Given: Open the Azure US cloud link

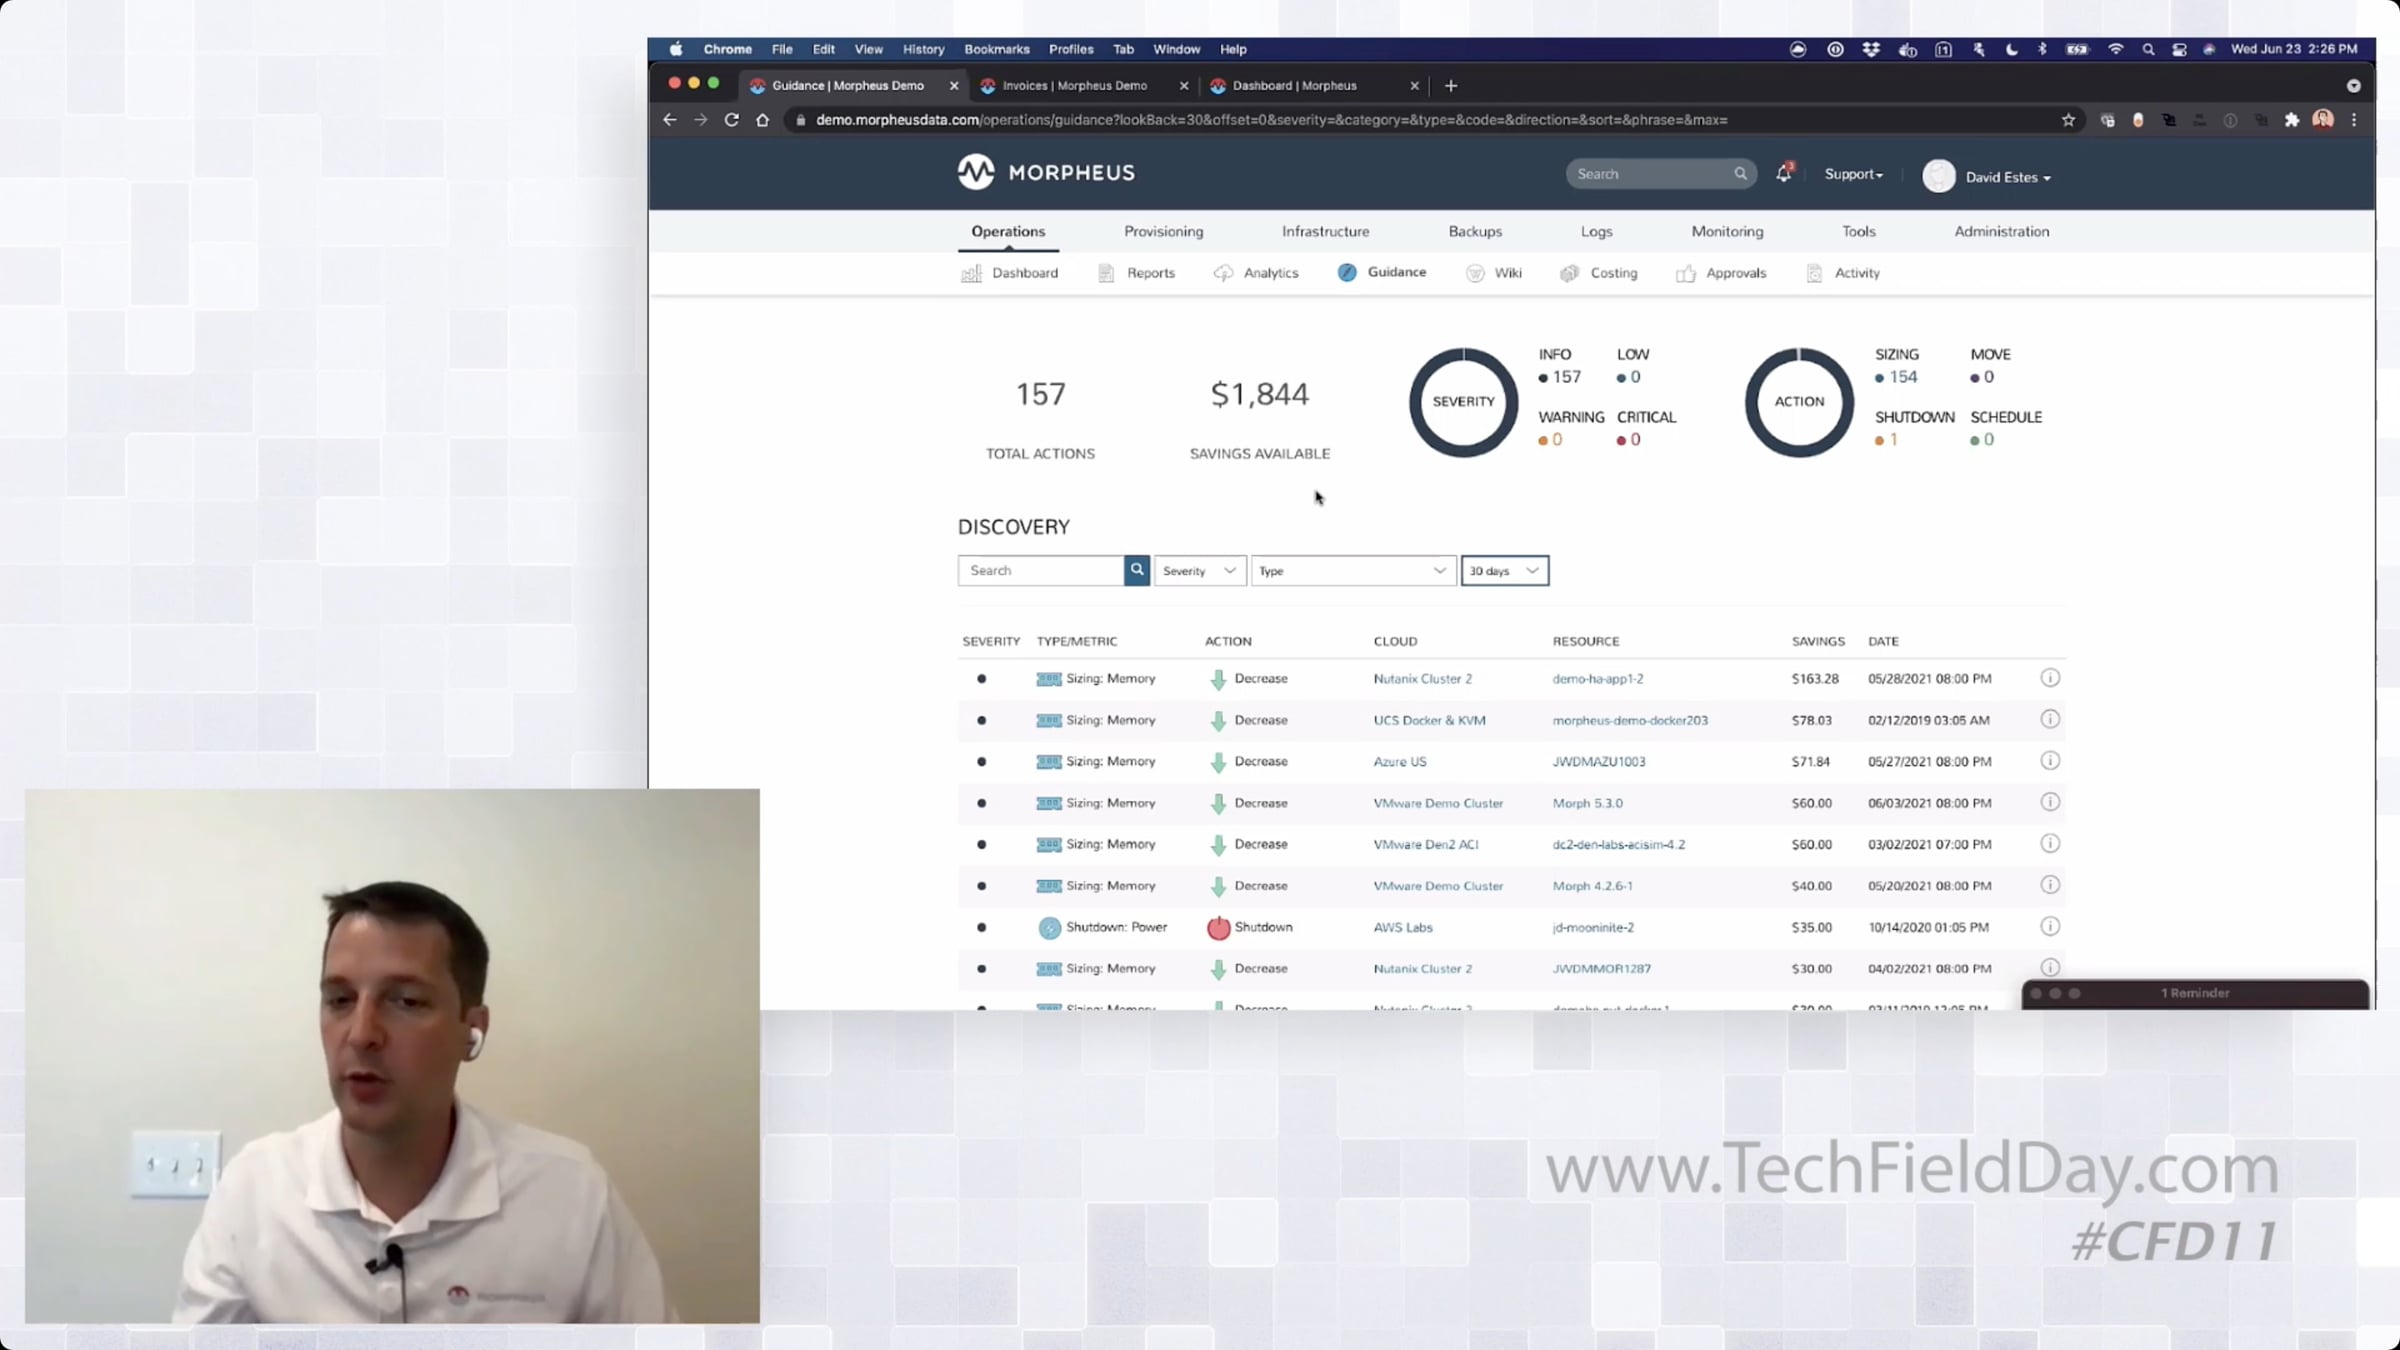Looking at the screenshot, I should 1400,762.
